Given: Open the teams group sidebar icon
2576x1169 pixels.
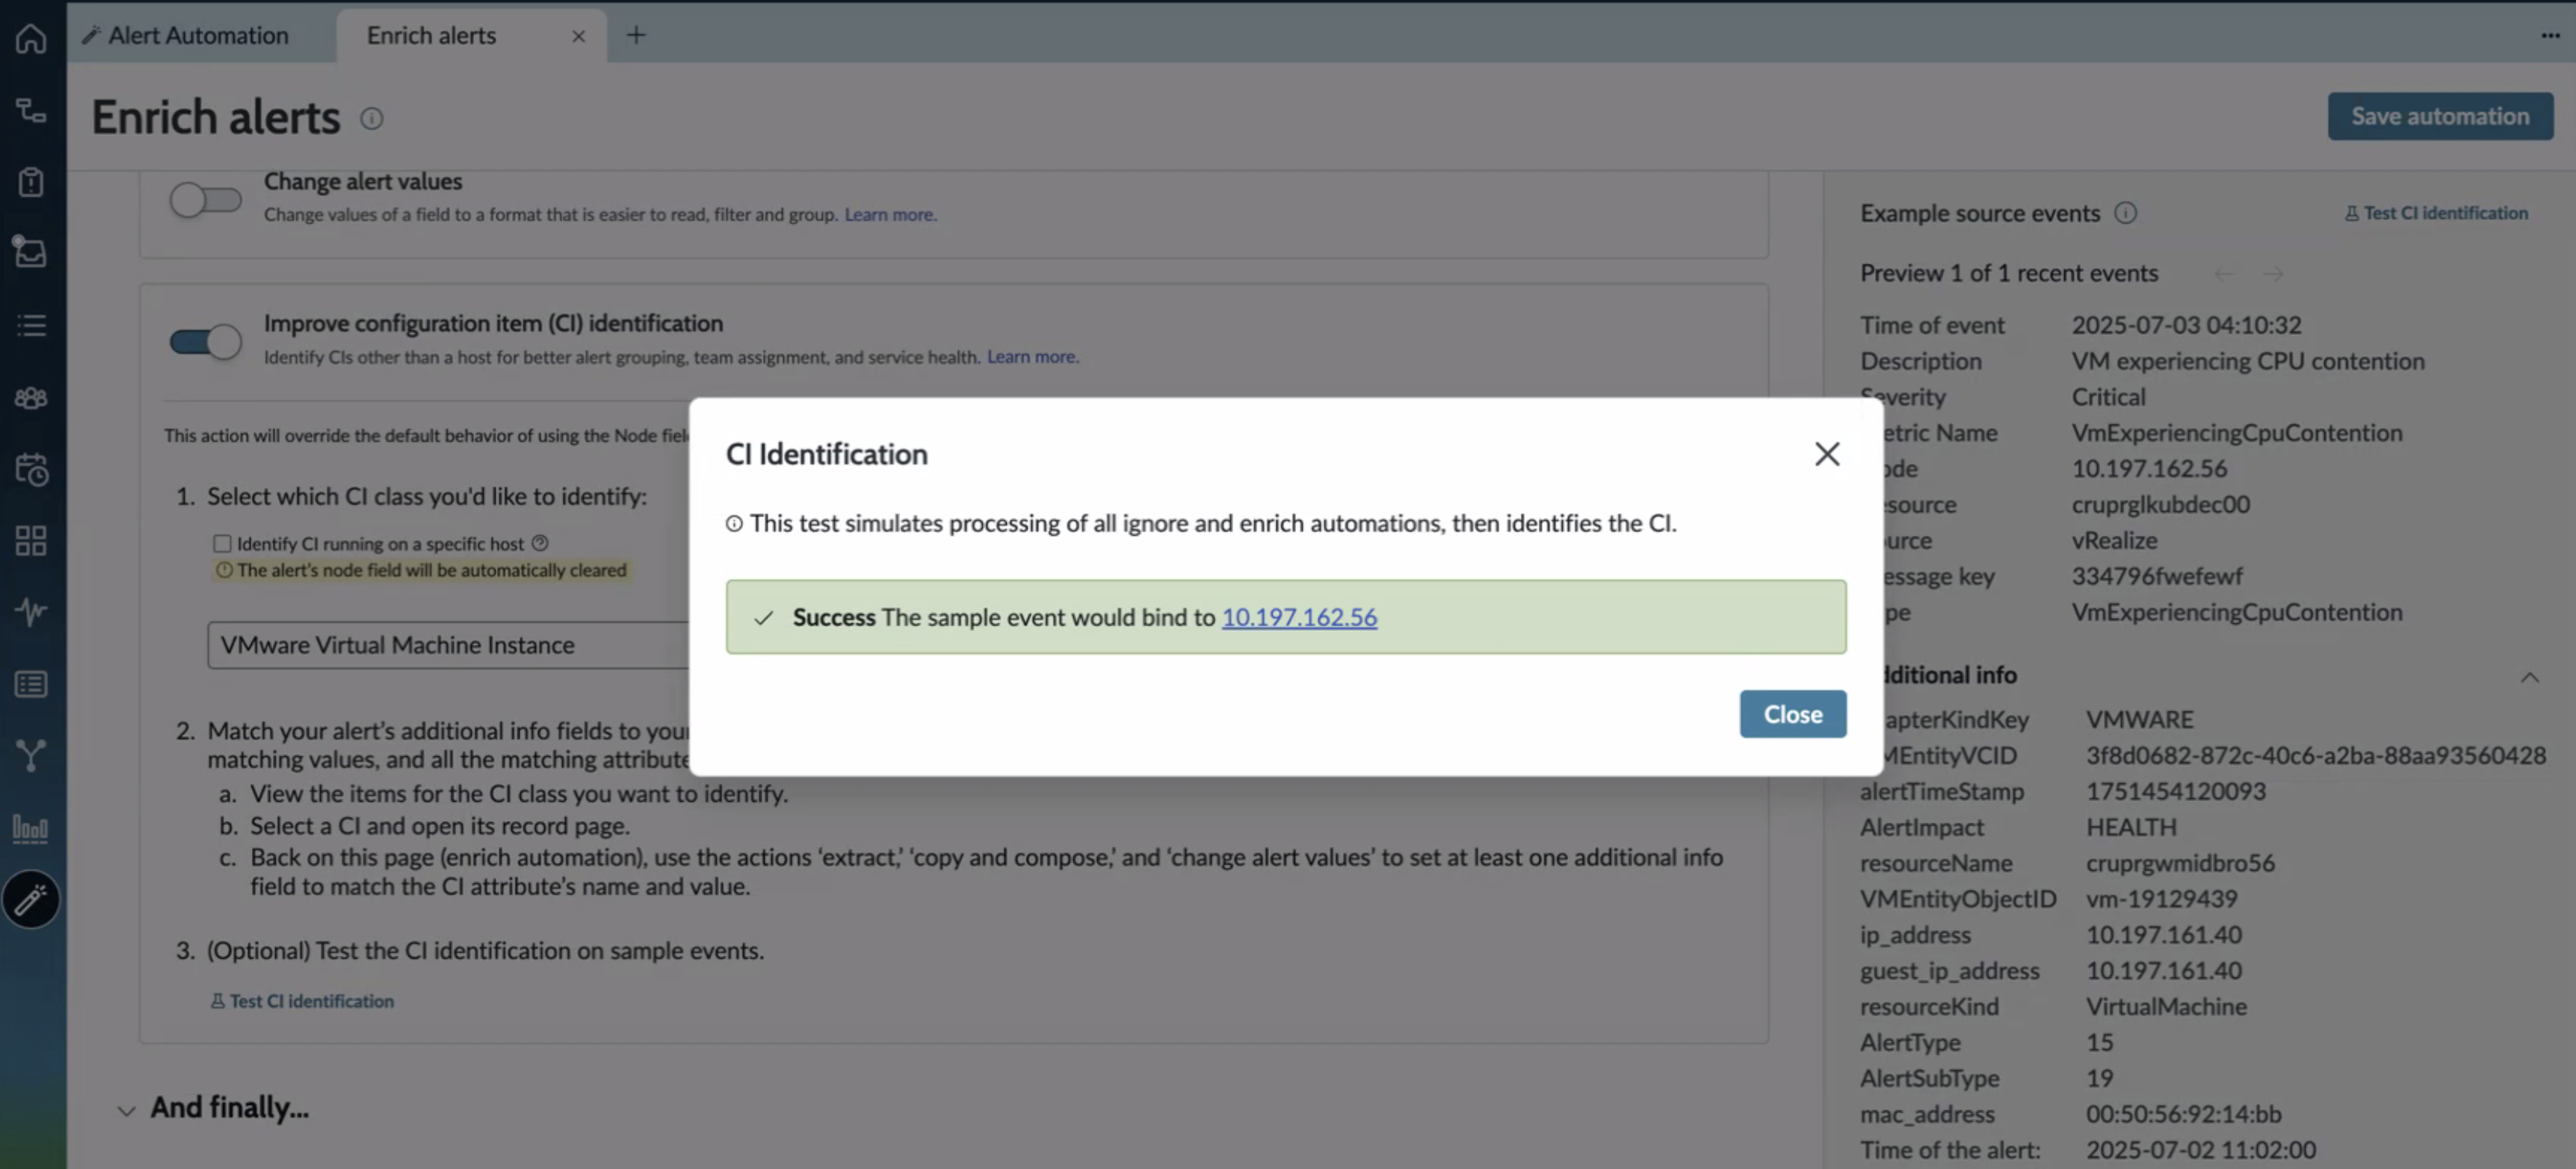Looking at the screenshot, I should (x=31, y=397).
